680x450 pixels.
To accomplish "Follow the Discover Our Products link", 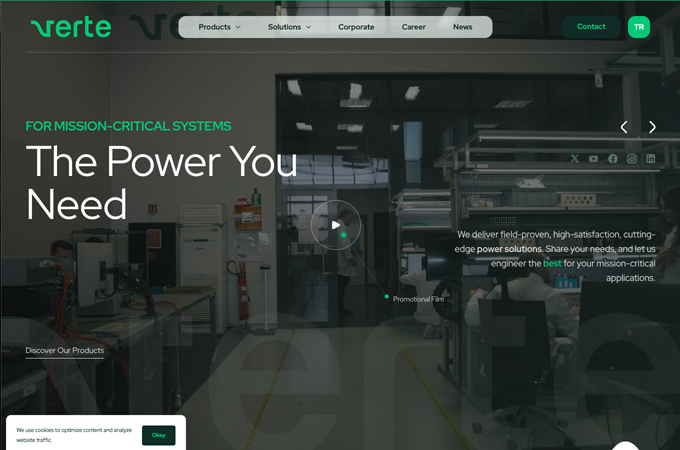I will click(65, 350).
